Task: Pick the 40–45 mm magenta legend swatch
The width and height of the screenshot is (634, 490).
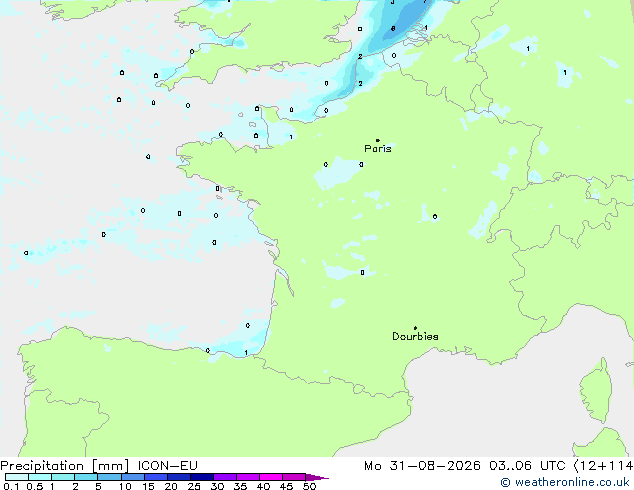Action: (271, 477)
